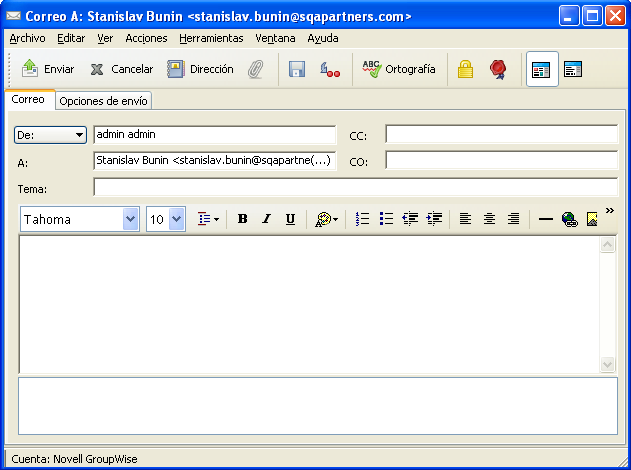This screenshot has width=631, height=470.
Task: Click the admin admin sender field
Action: (214, 134)
